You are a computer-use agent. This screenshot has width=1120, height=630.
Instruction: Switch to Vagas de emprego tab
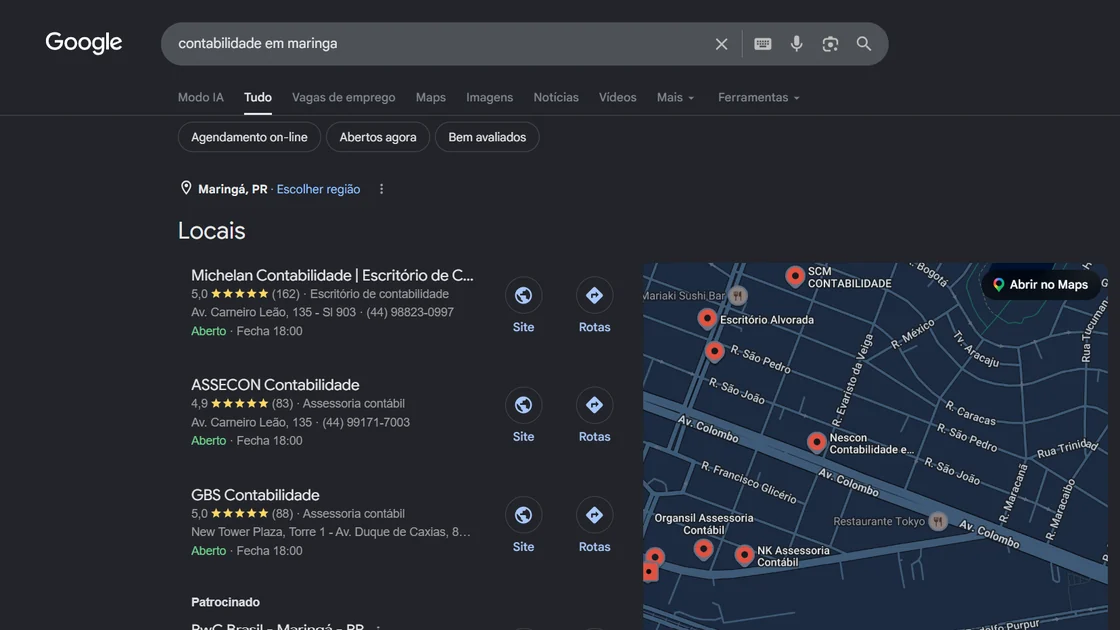coord(344,97)
